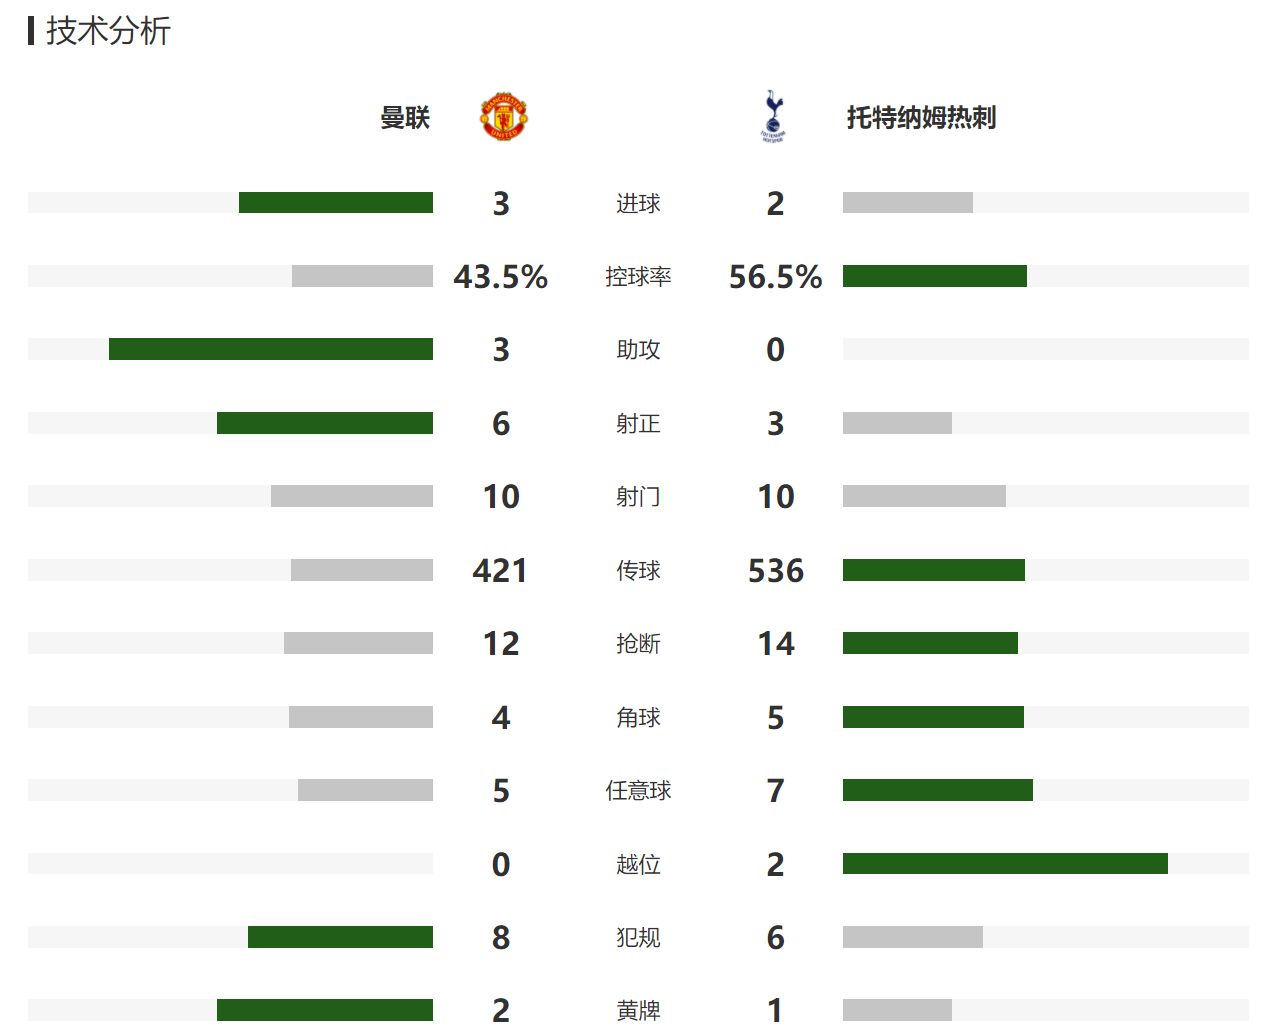Viewport: 1266px width, 1027px height.
Task: Select the 任意球 stat label
Action: [x=638, y=791]
